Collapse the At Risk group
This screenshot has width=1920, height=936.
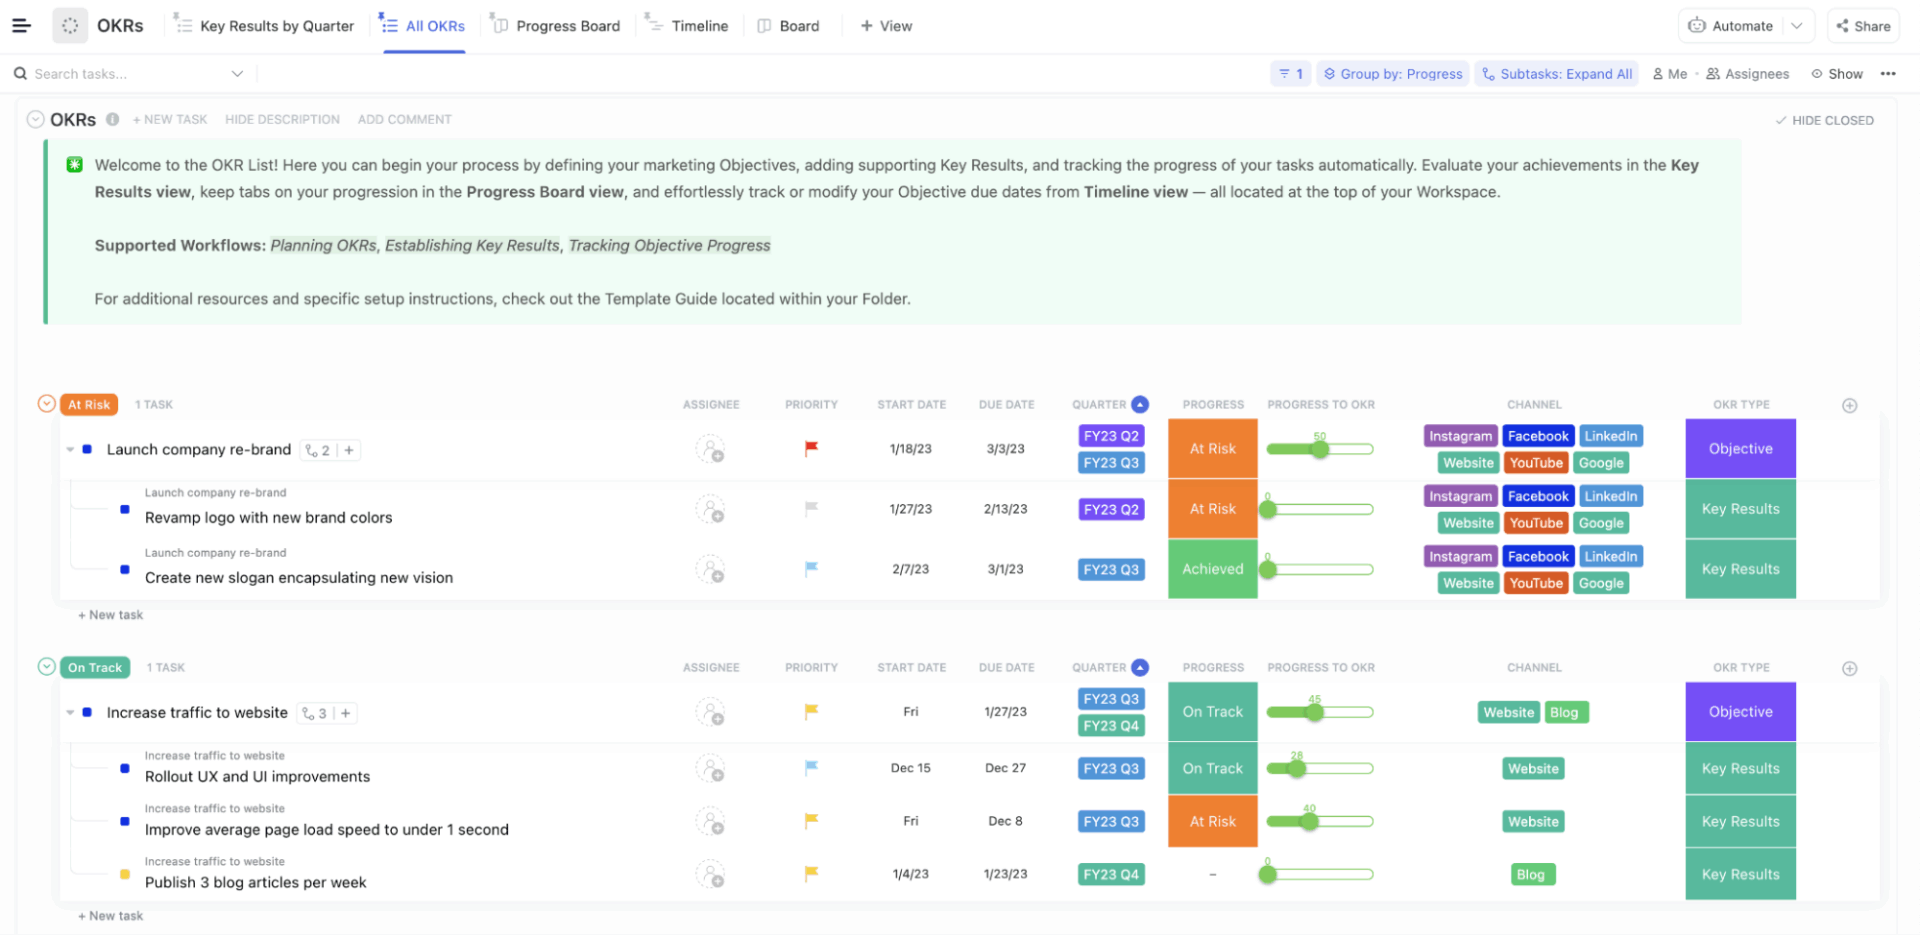(x=46, y=403)
